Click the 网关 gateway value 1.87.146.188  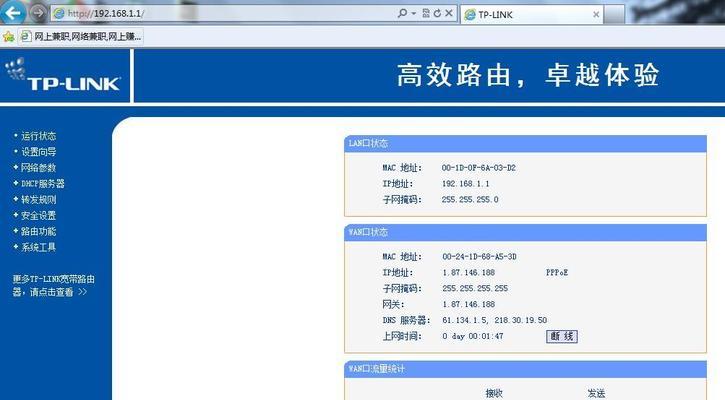pos(468,304)
